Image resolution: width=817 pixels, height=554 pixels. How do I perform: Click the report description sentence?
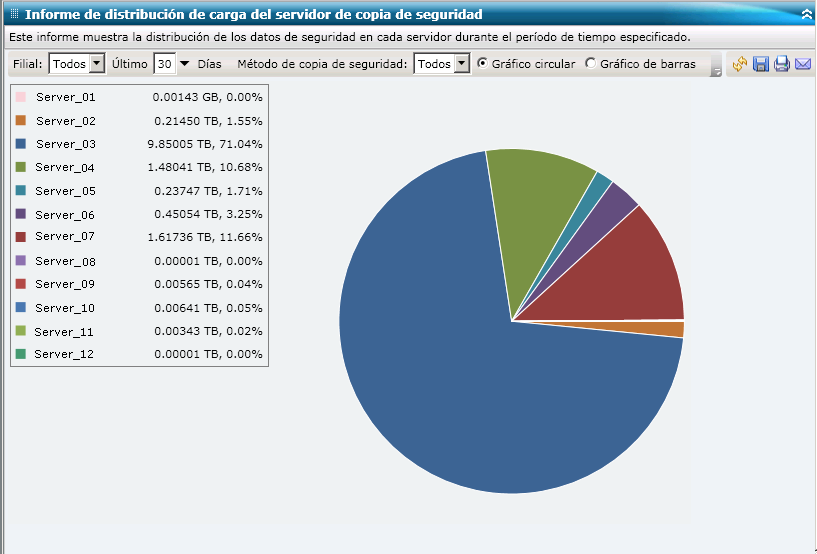click(350, 38)
